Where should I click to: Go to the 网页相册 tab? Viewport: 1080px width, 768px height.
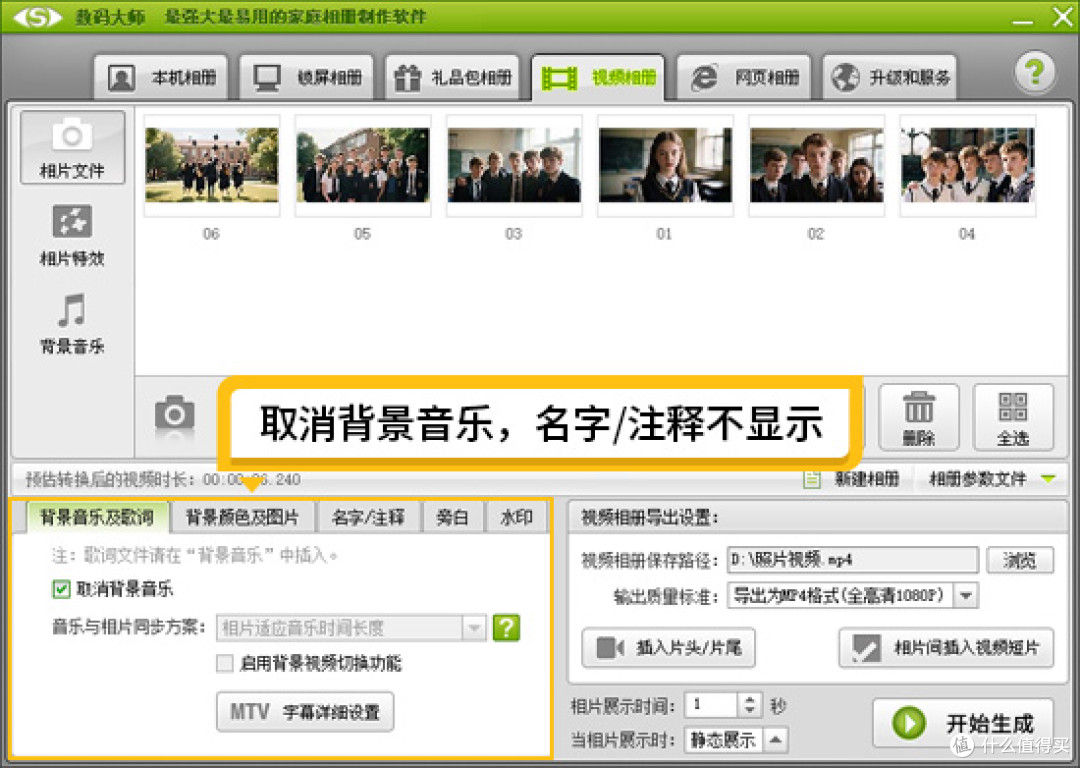tap(744, 77)
